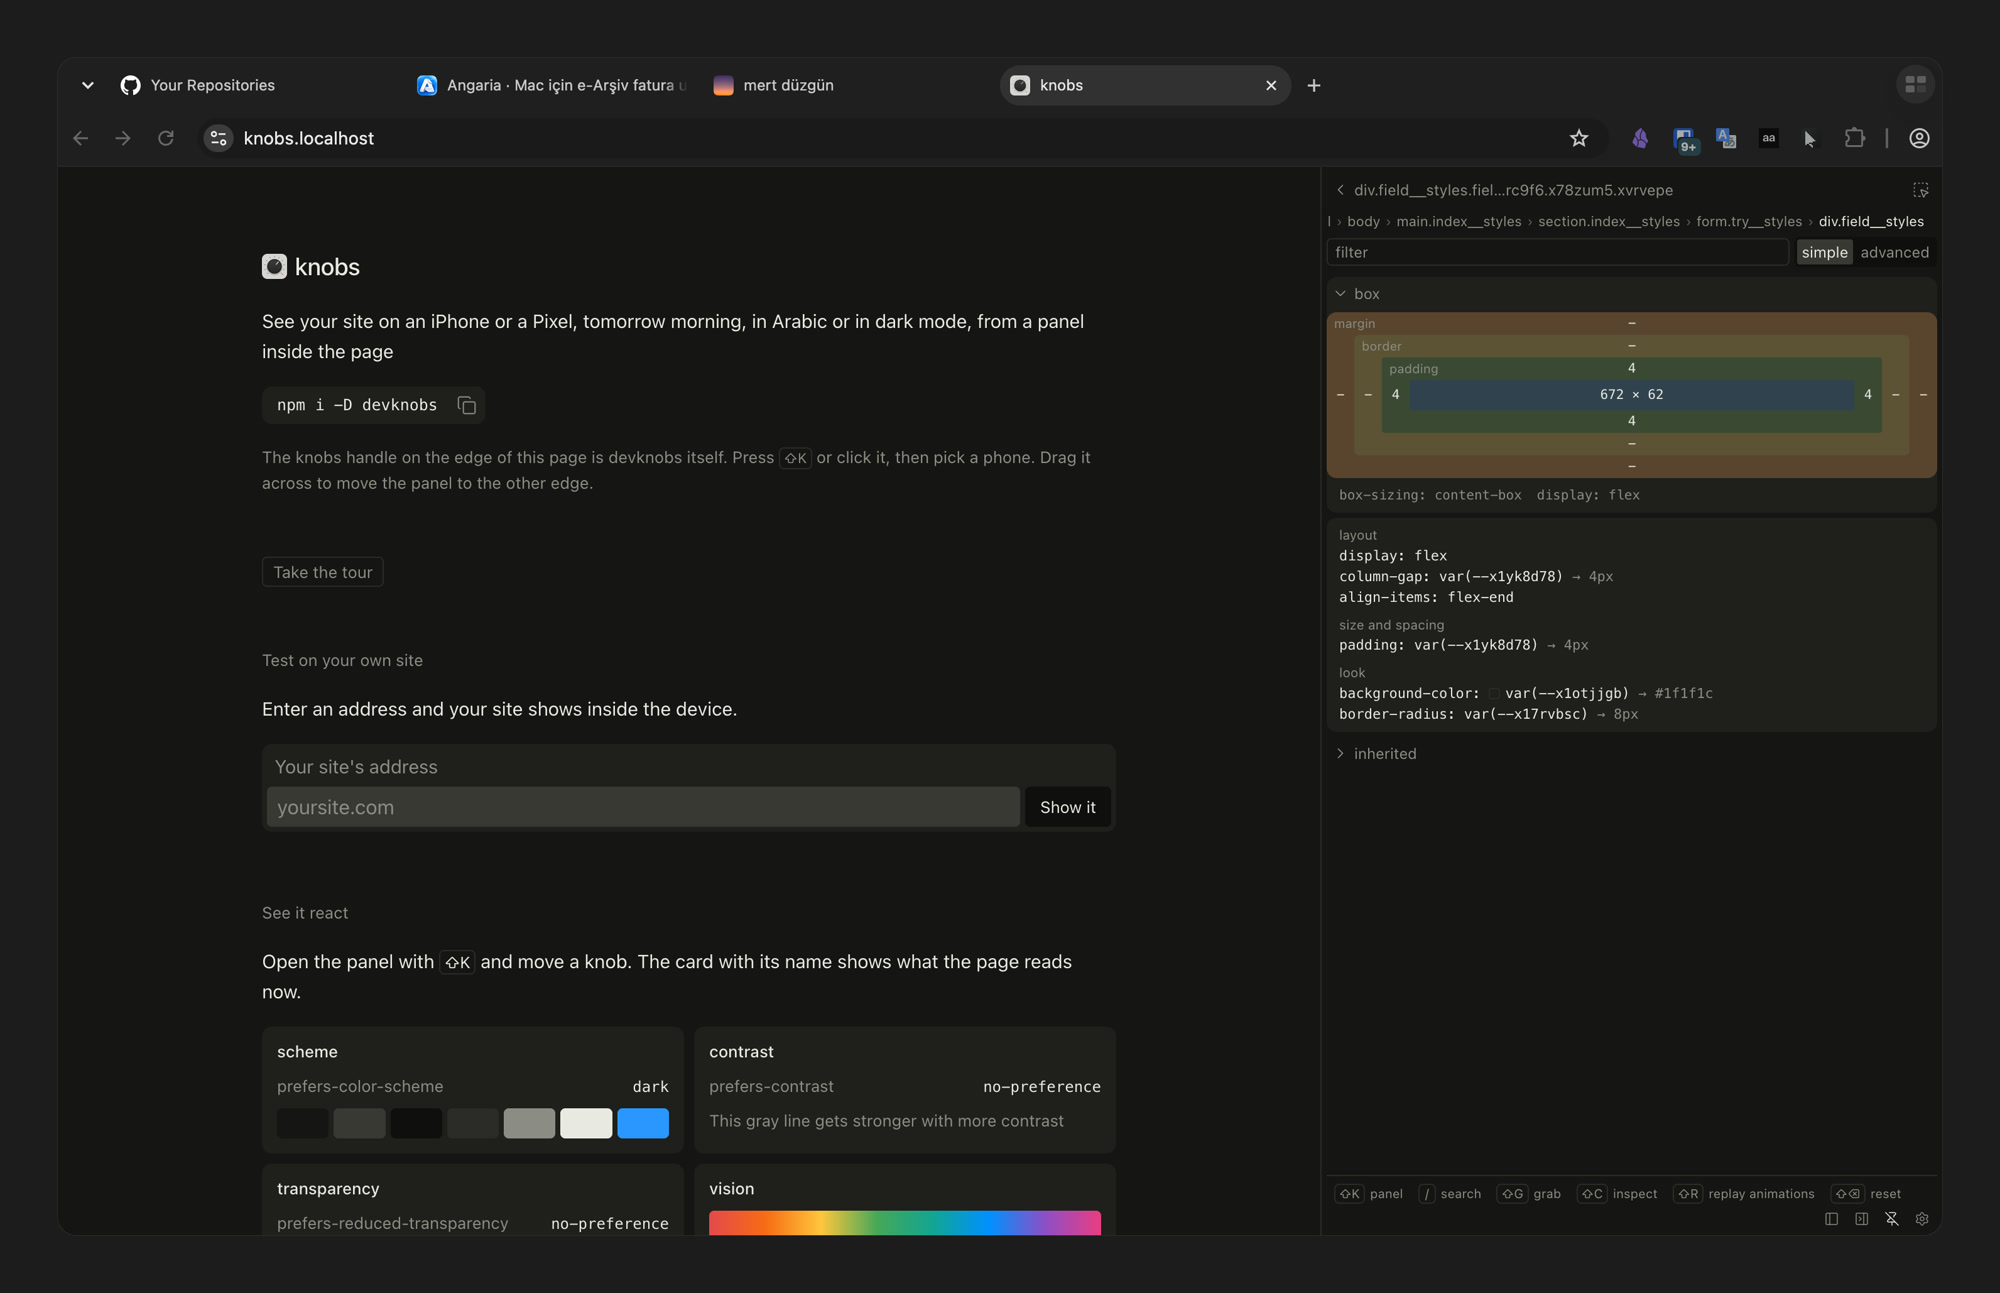The width and height of the screenshot is (2000, 1293).
Task: Click the cursor arrow extension icon
Action: tap(1810, 139)
